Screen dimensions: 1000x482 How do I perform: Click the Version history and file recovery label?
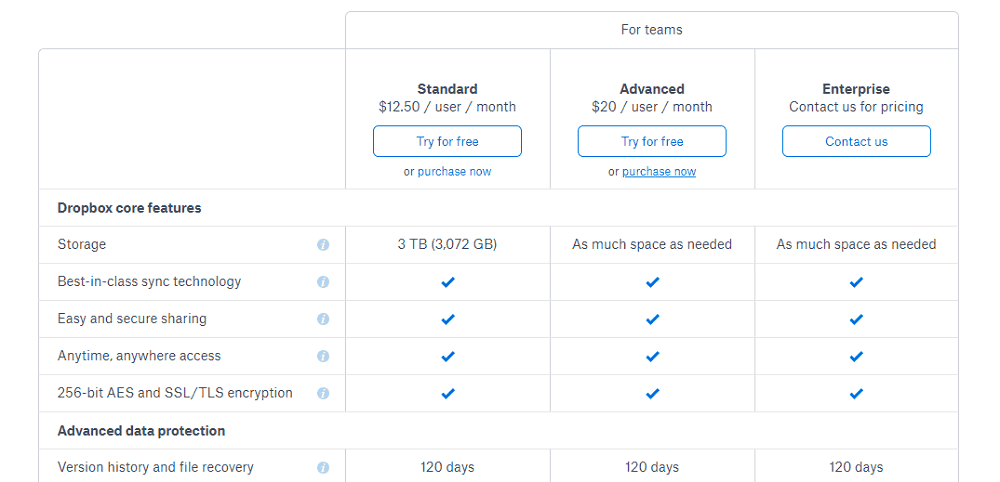coord(156,467)
